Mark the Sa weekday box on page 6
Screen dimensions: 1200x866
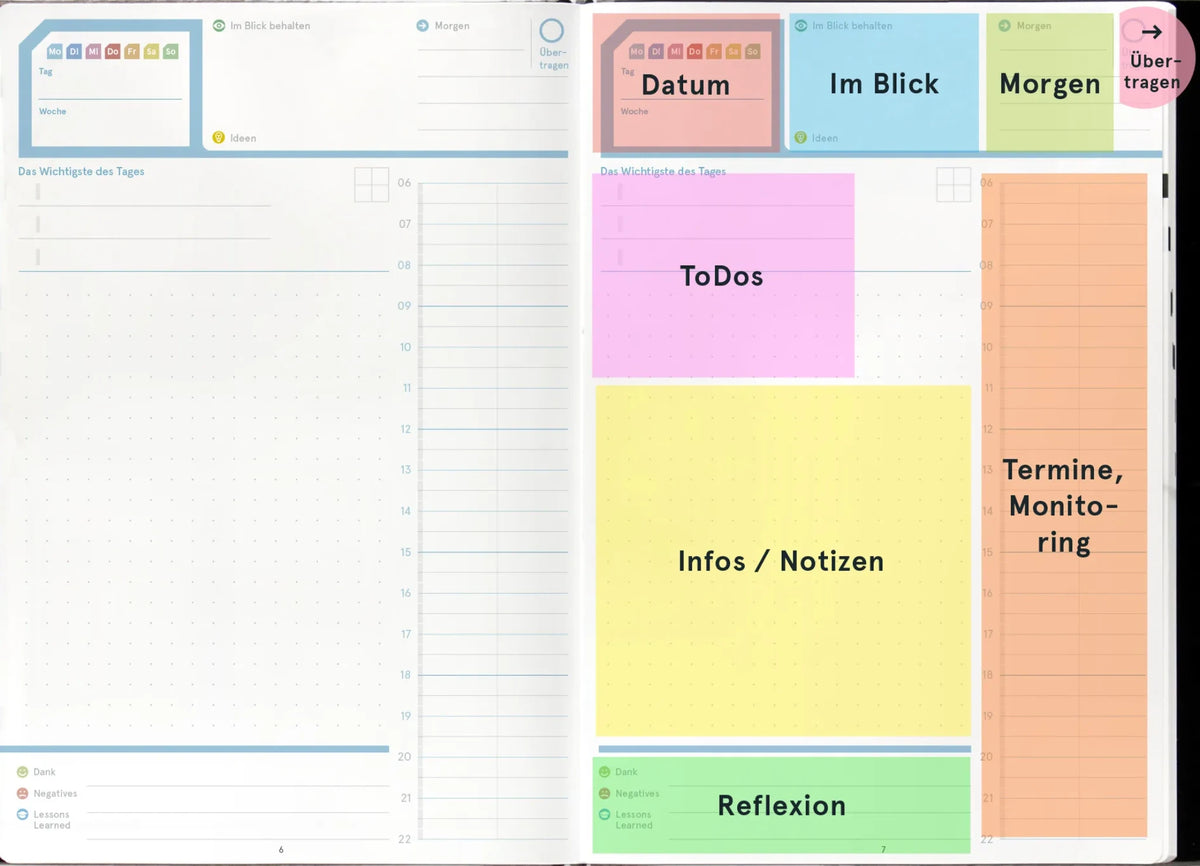(x=151, y=51)
